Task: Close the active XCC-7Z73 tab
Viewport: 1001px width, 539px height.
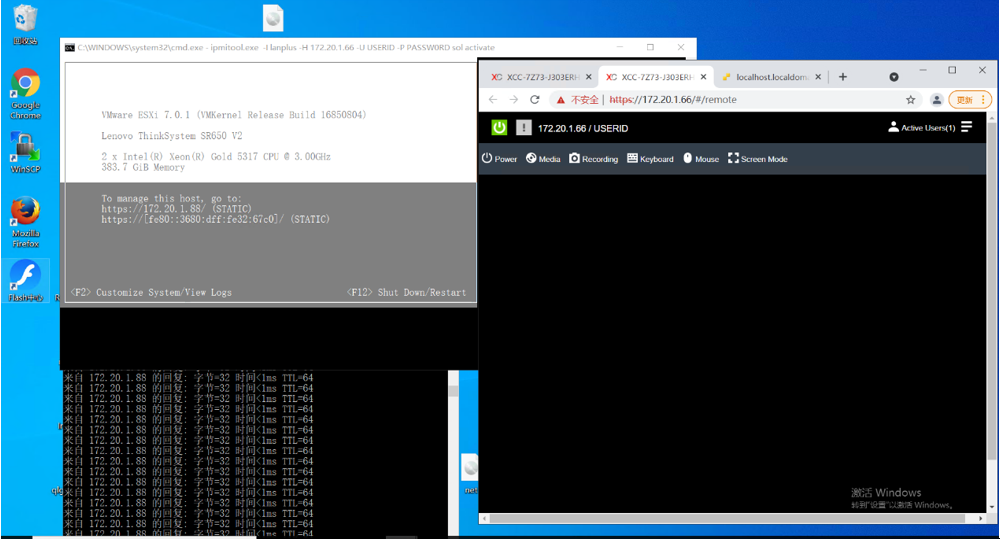Action: (x=704, y=77)
